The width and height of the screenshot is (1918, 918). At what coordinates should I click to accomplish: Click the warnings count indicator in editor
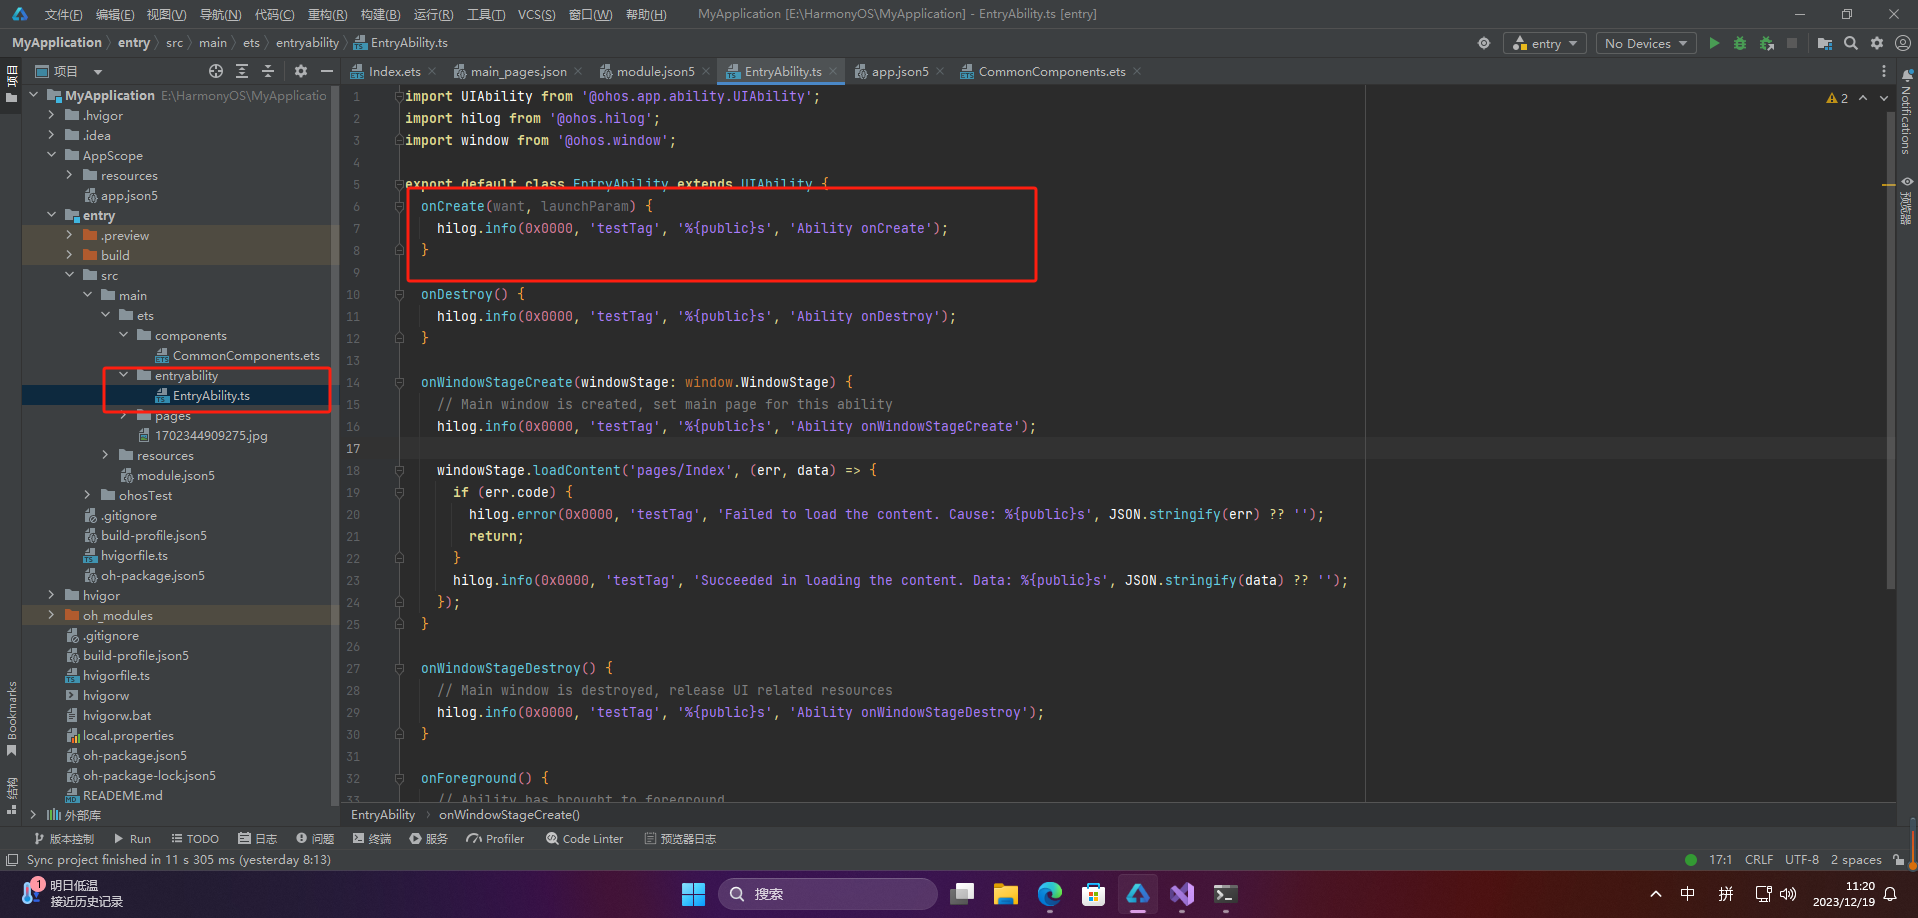[x=1837, y=98]
